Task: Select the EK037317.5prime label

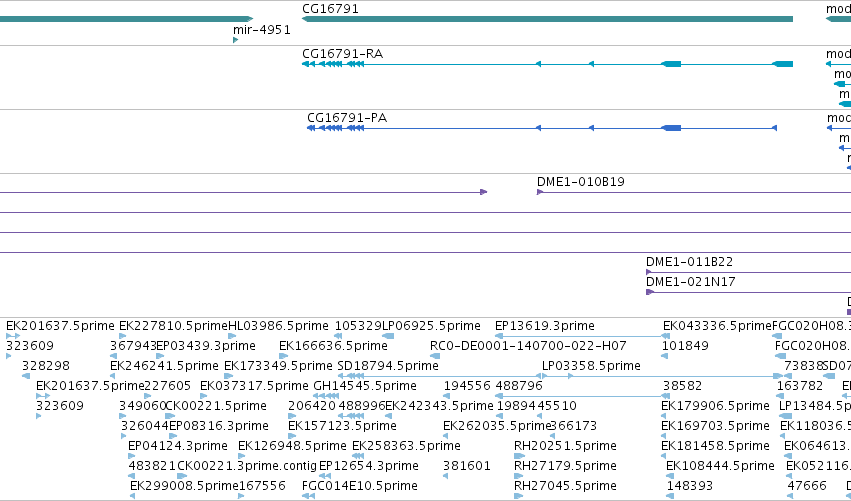Action: point(254,386)
